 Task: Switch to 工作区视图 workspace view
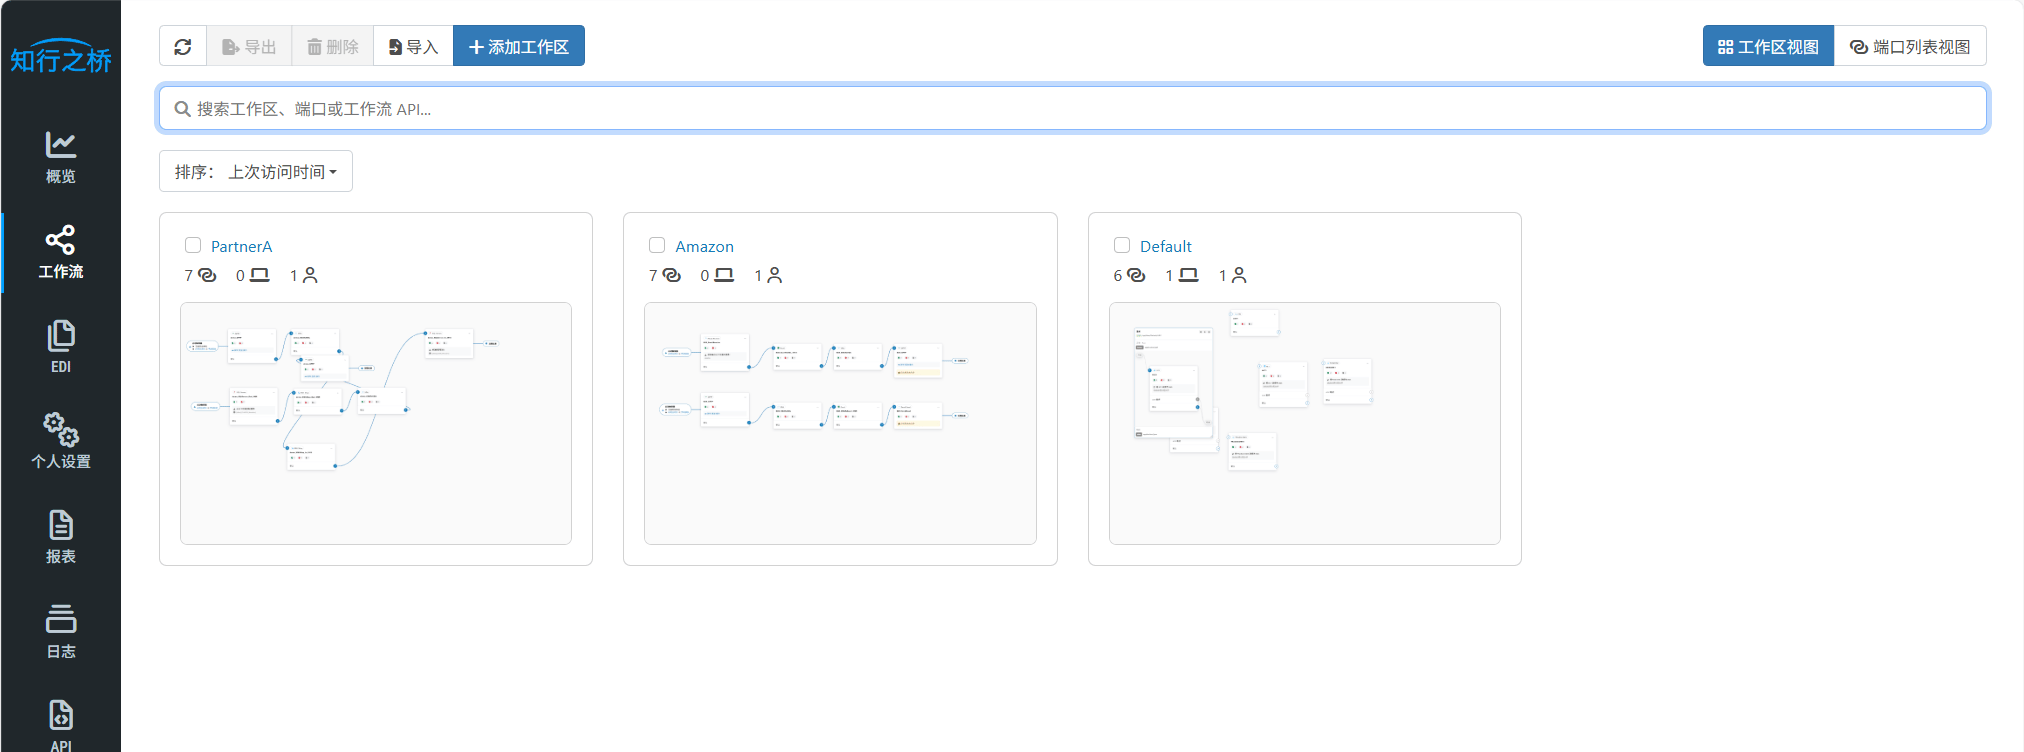[x=1768, y=46]
